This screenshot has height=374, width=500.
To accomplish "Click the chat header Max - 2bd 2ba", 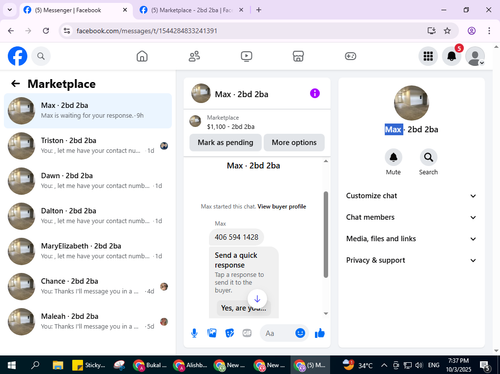I will coord(241,94).
